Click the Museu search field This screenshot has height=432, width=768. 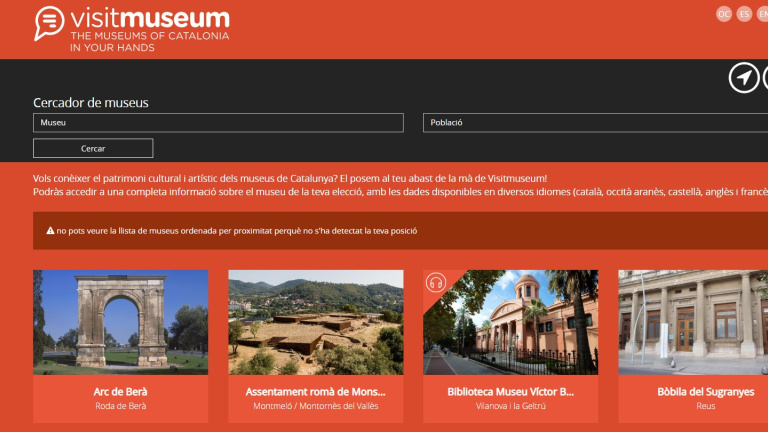[218, 123]
